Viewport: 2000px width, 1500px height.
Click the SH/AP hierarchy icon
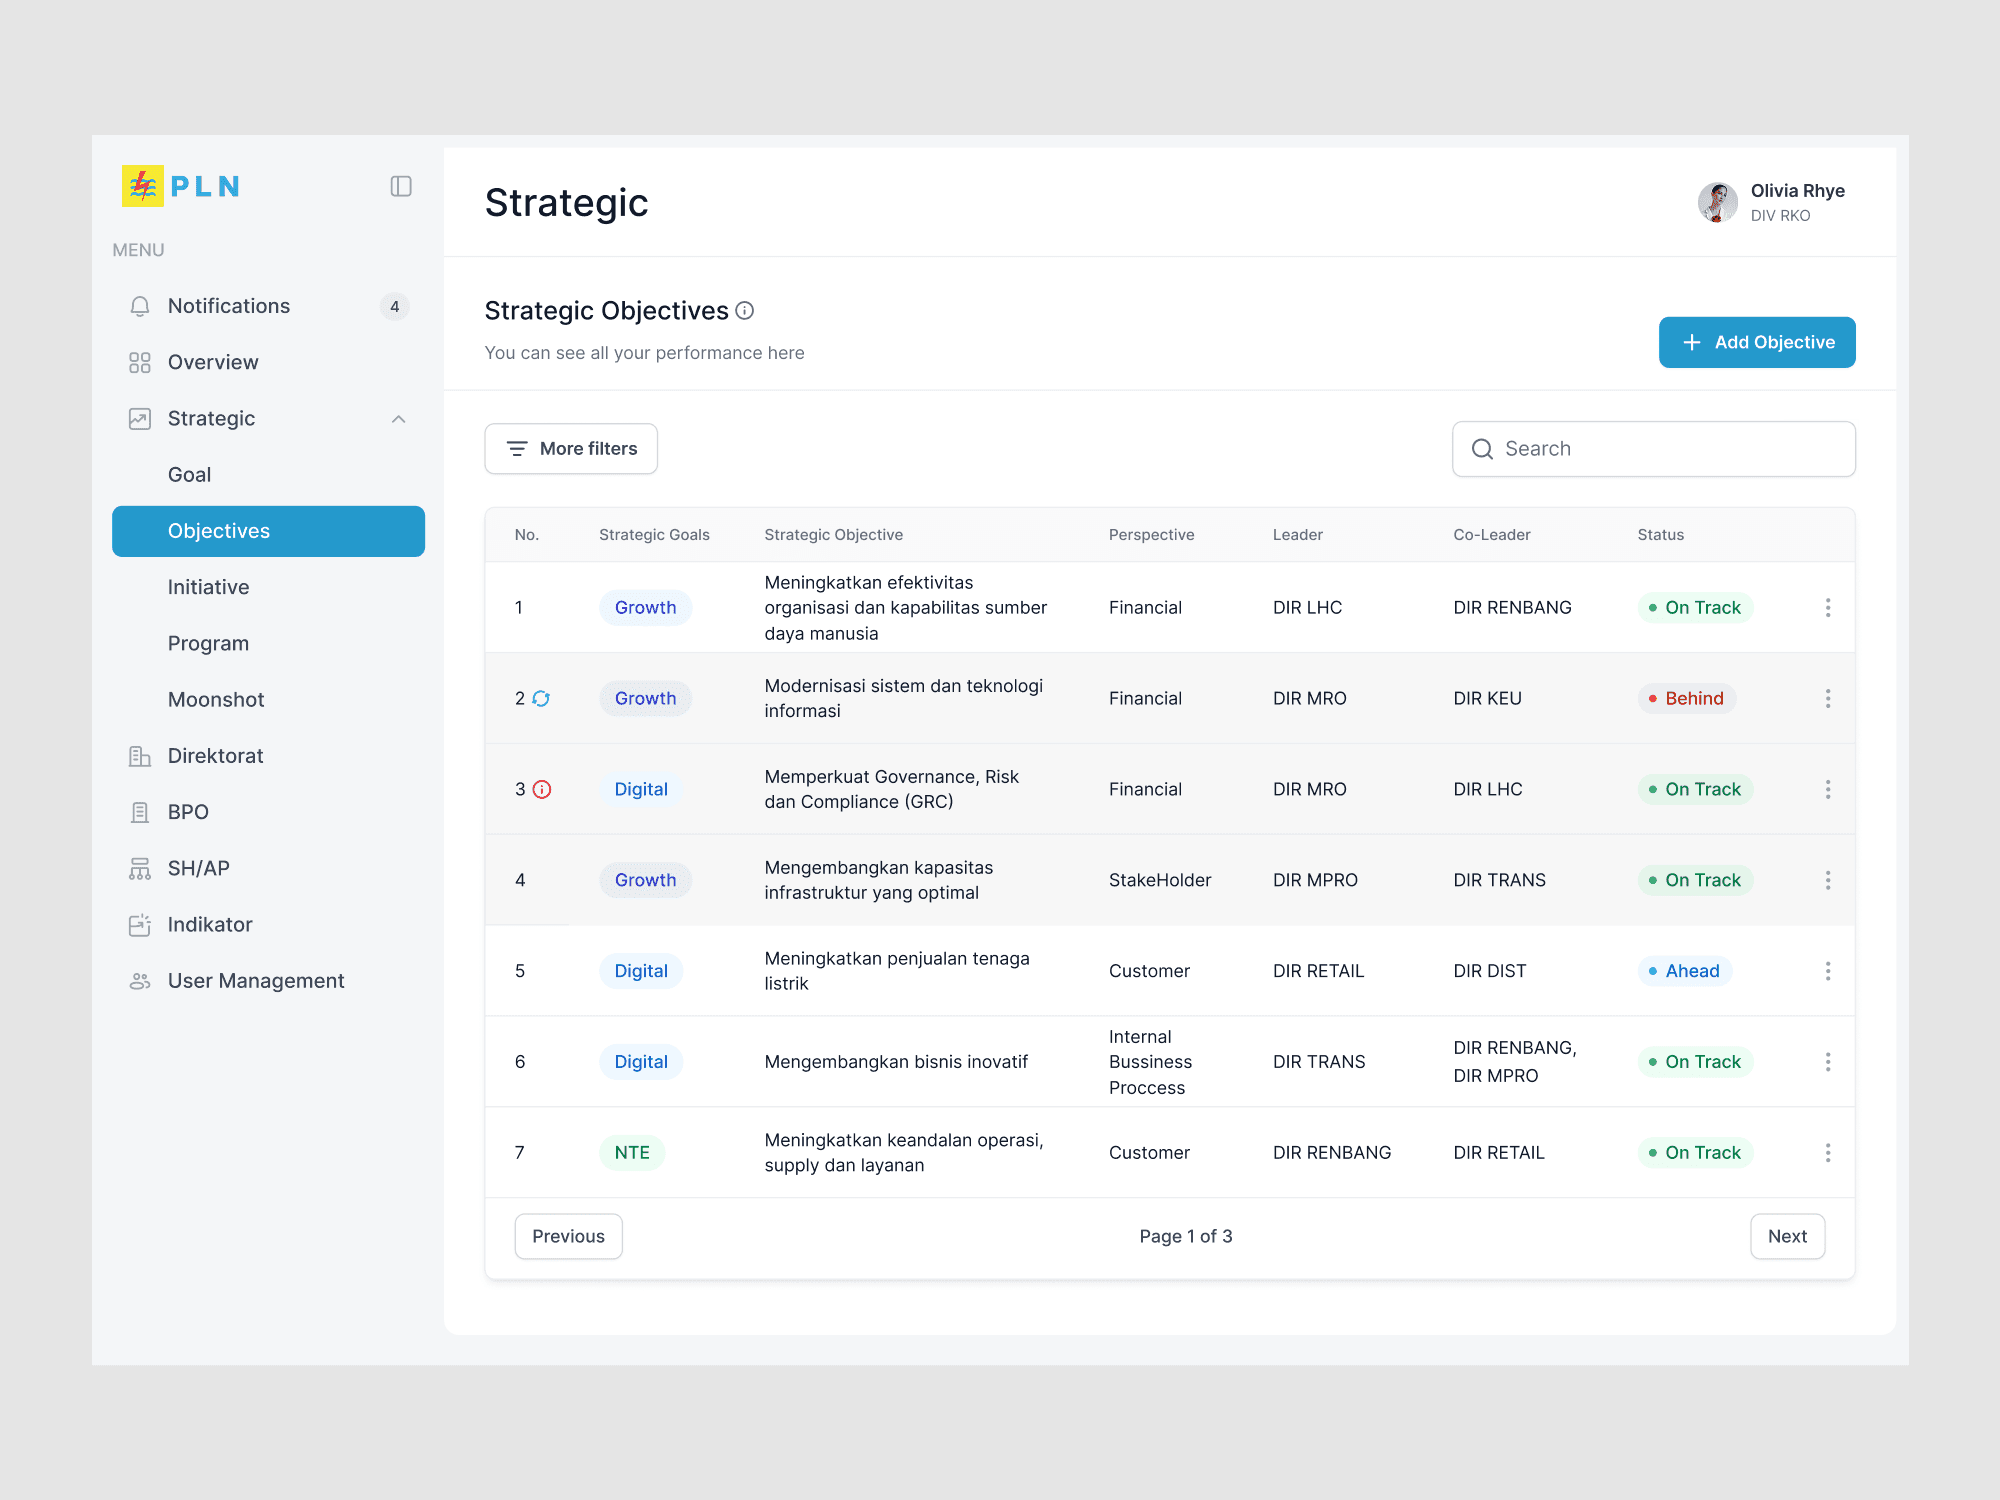tap(140, 868)
